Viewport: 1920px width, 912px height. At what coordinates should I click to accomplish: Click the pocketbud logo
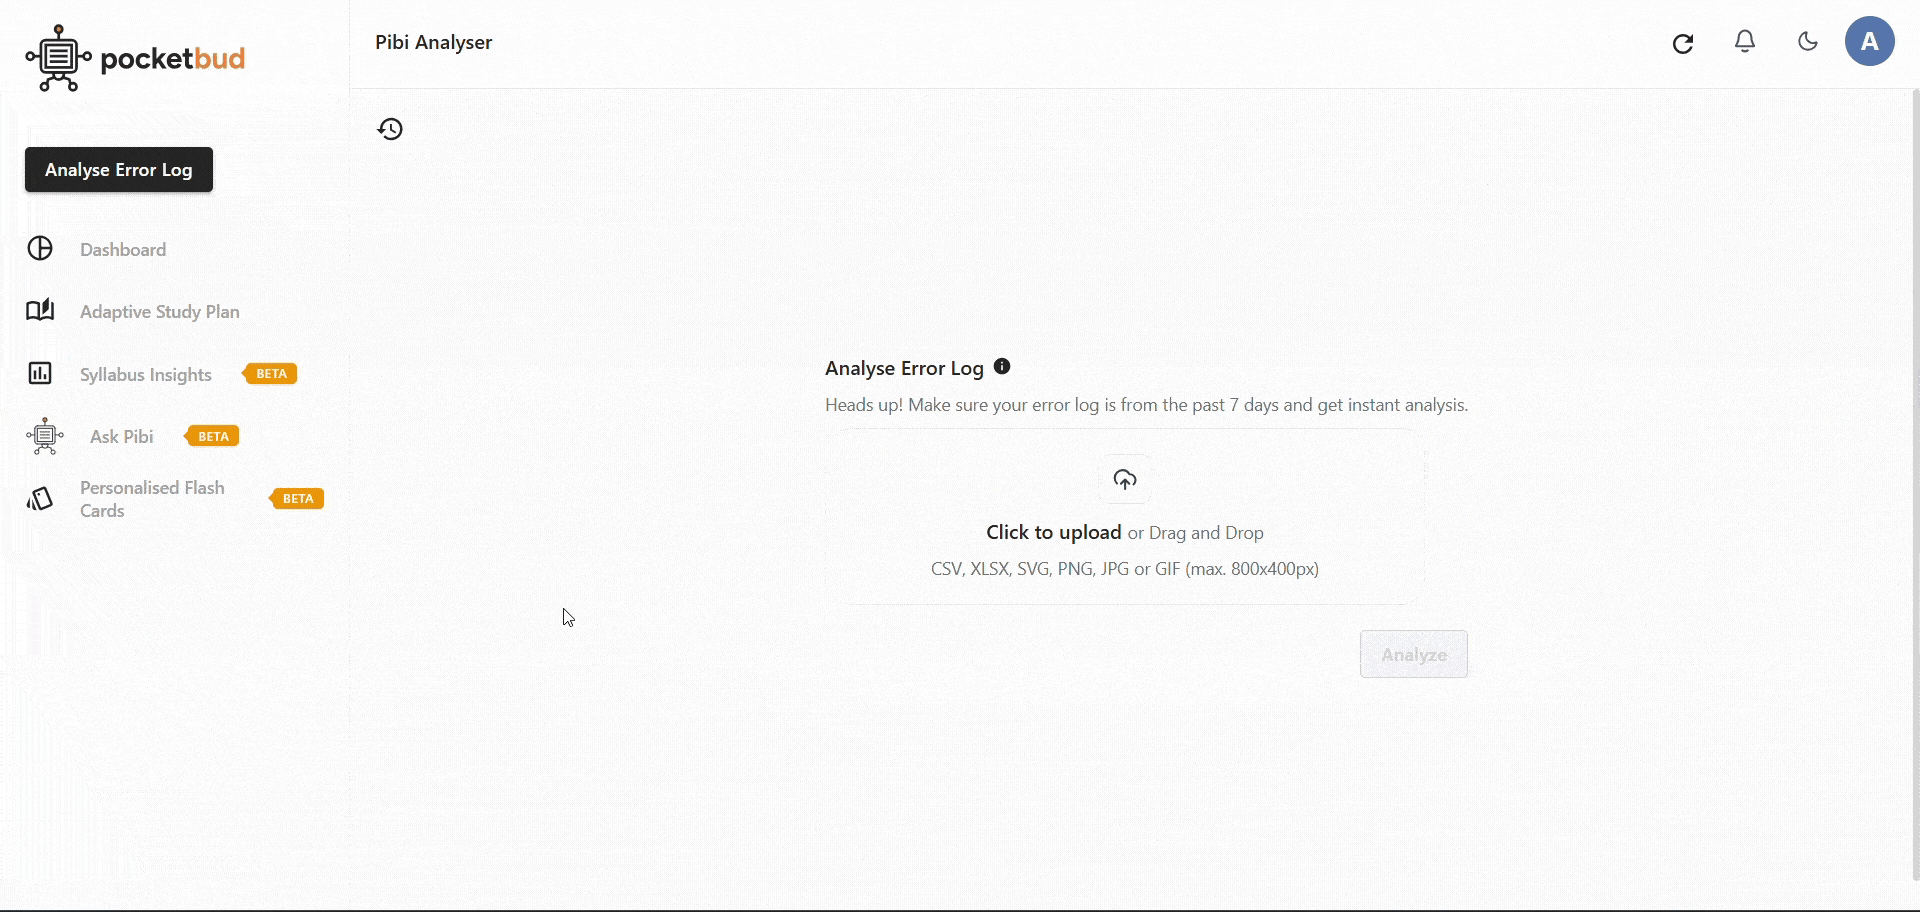point(135,58)
